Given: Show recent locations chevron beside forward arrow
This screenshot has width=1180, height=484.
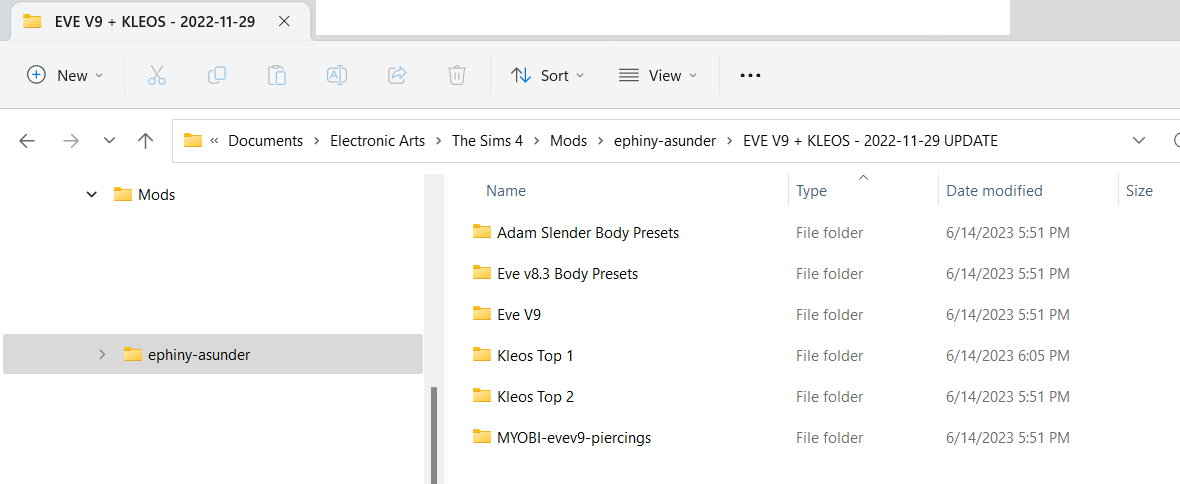Looking at the screenshot, I should 110,141.
